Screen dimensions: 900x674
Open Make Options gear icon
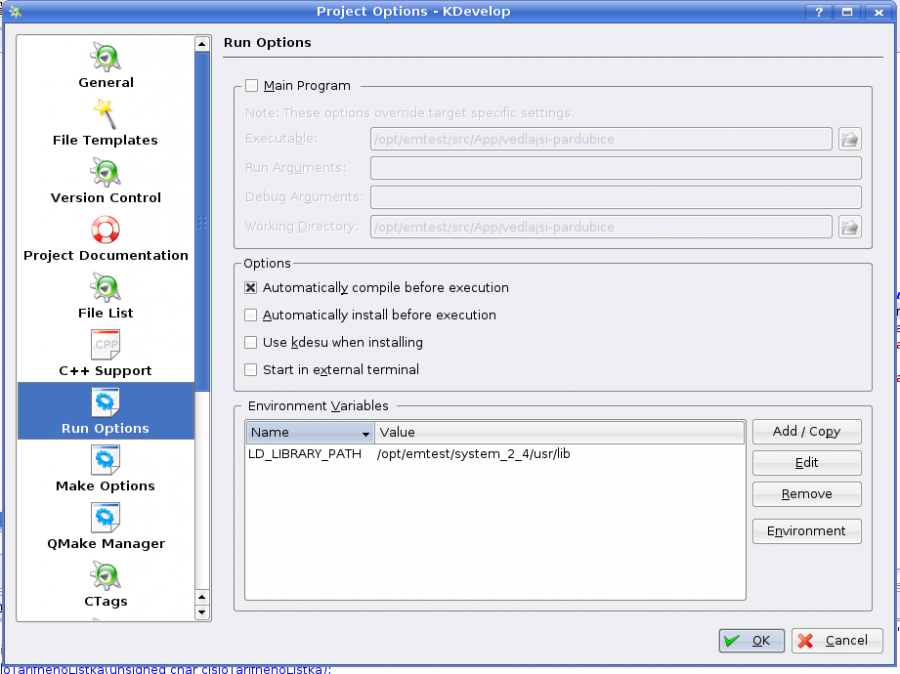[106, 460]
